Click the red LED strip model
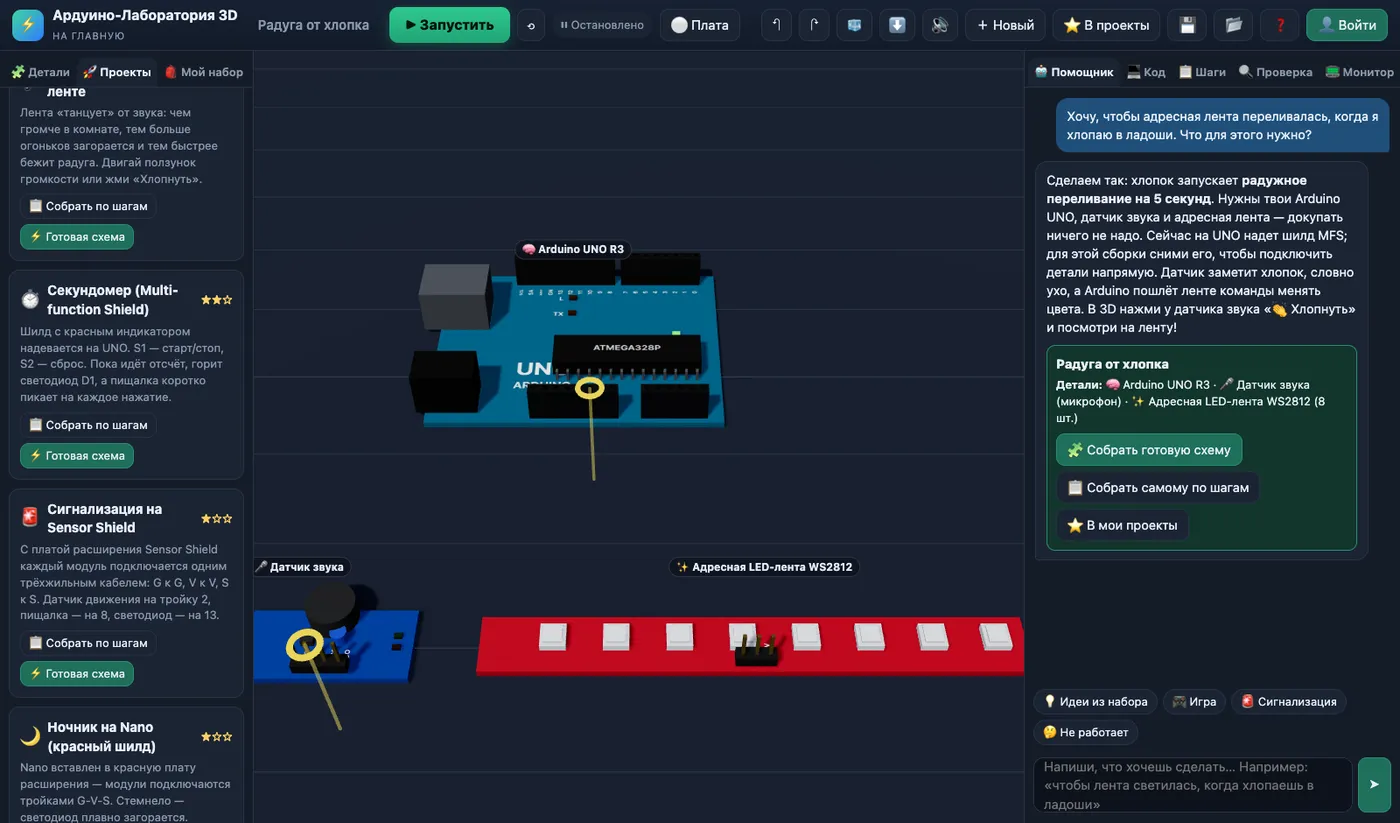 [x=750, y=645]
